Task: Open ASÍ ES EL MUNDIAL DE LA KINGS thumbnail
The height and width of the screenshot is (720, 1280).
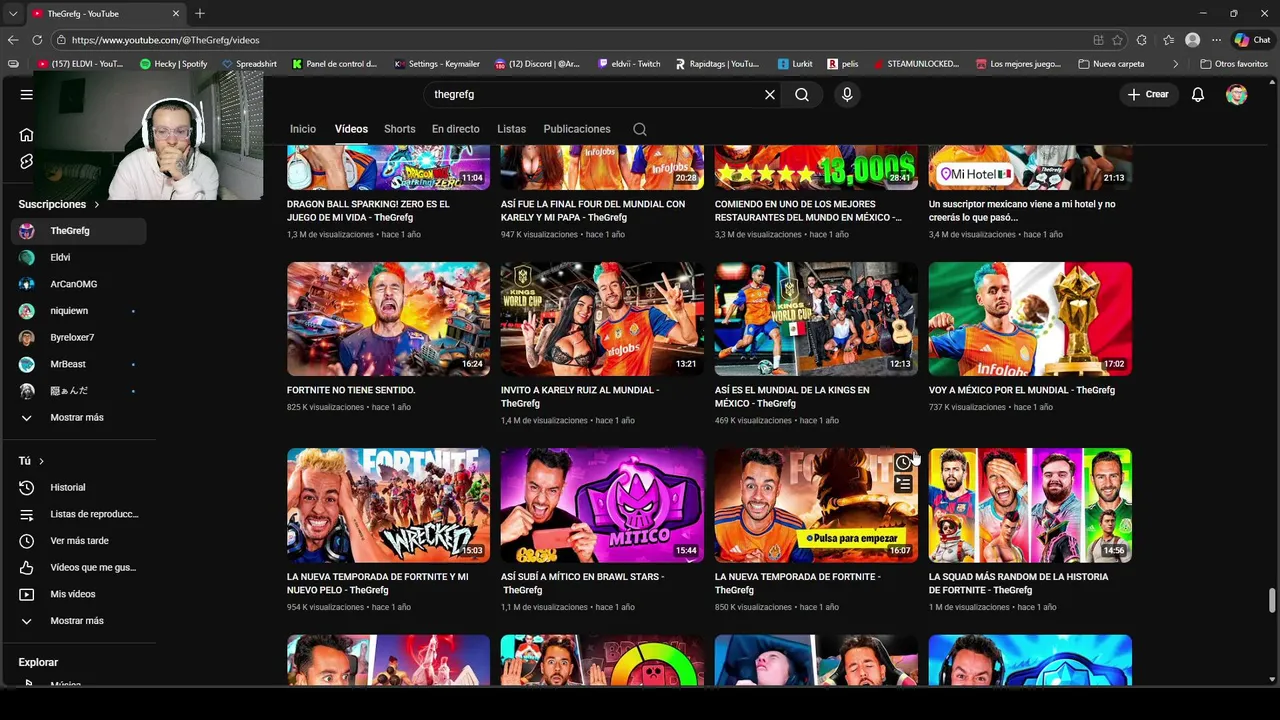Action: click(x=816, y=319)
